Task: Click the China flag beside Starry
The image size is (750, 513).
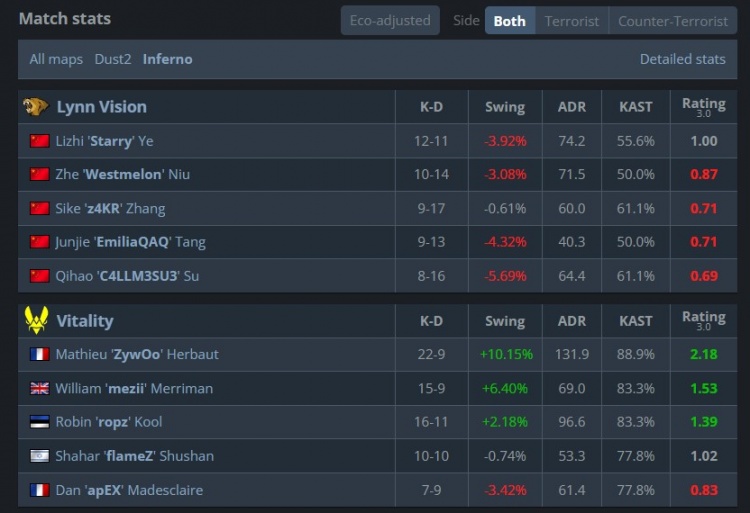Action: pyautogui.click(x=40, y=141)
